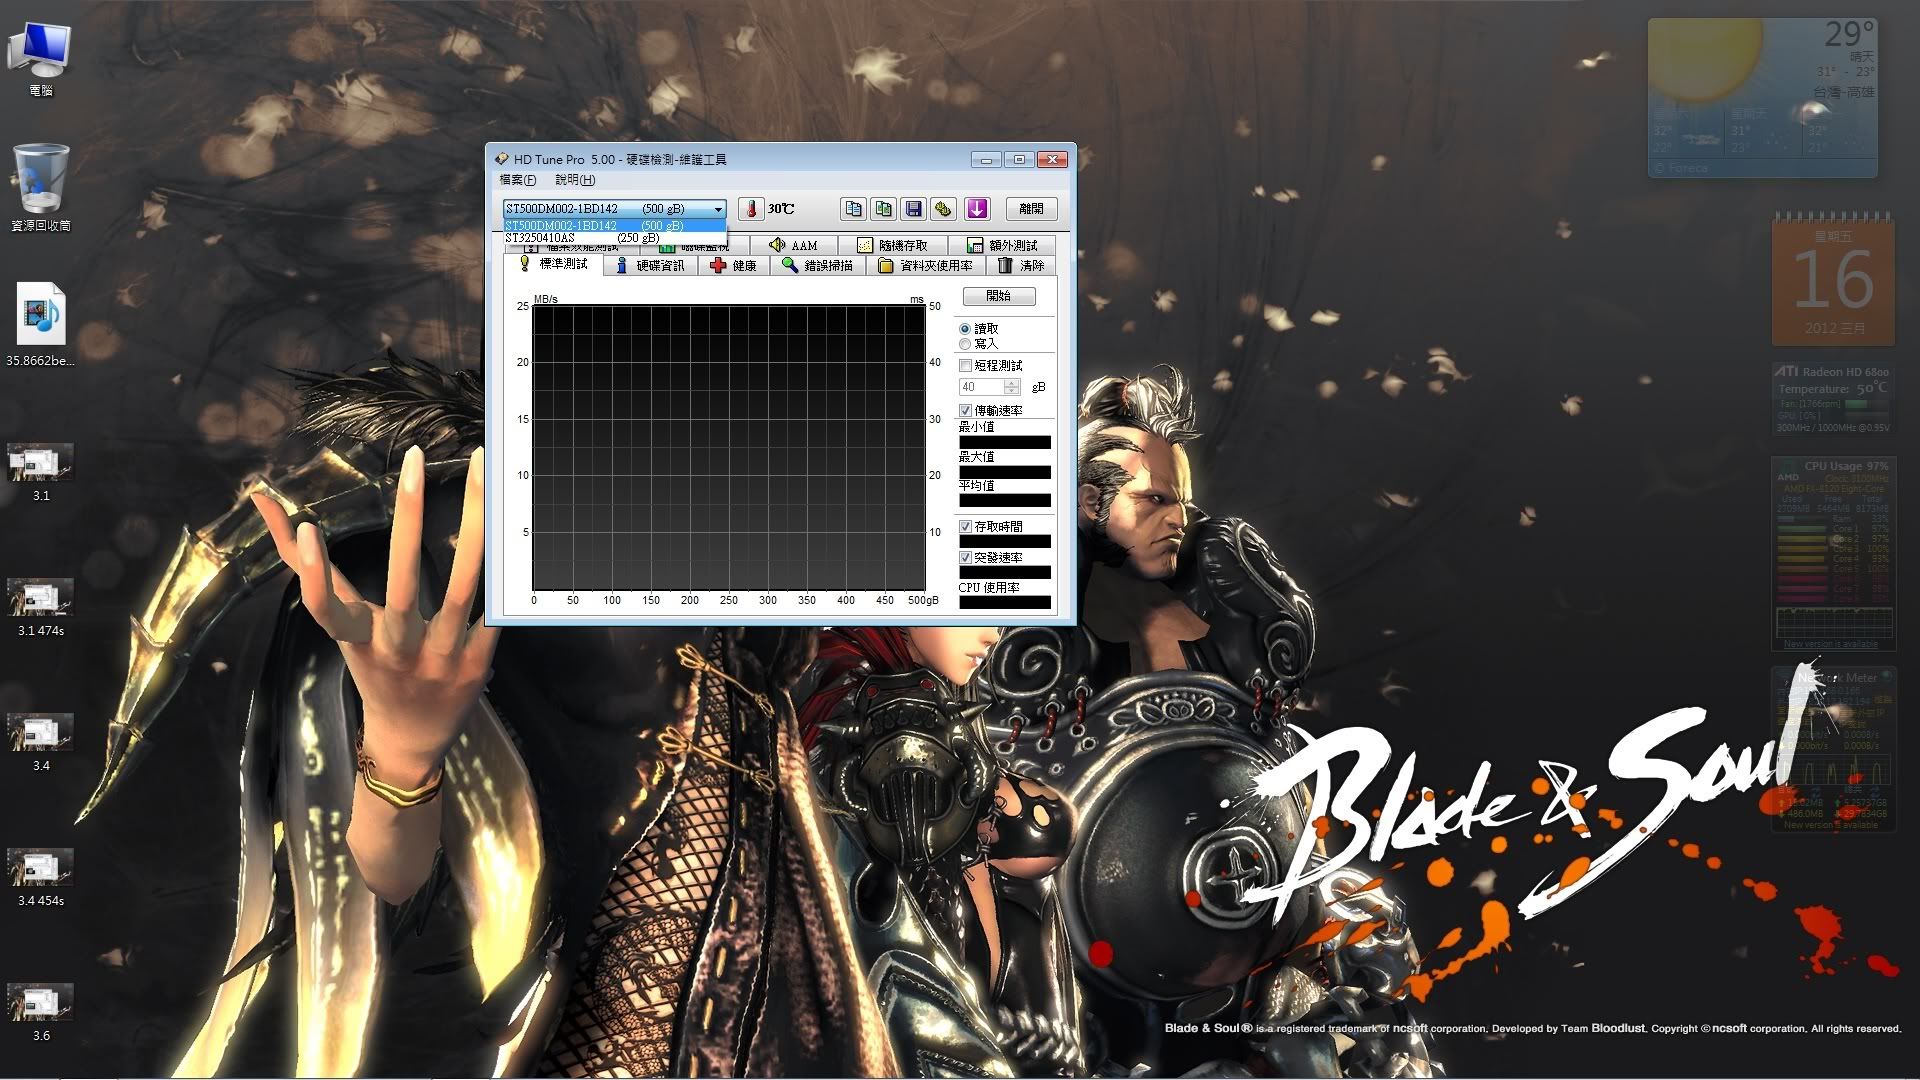The height and width of the screenshot is (1080, 1920).
Task: Click the CPU Usage 97% gadget
Action: click(x=1833, y=553)
